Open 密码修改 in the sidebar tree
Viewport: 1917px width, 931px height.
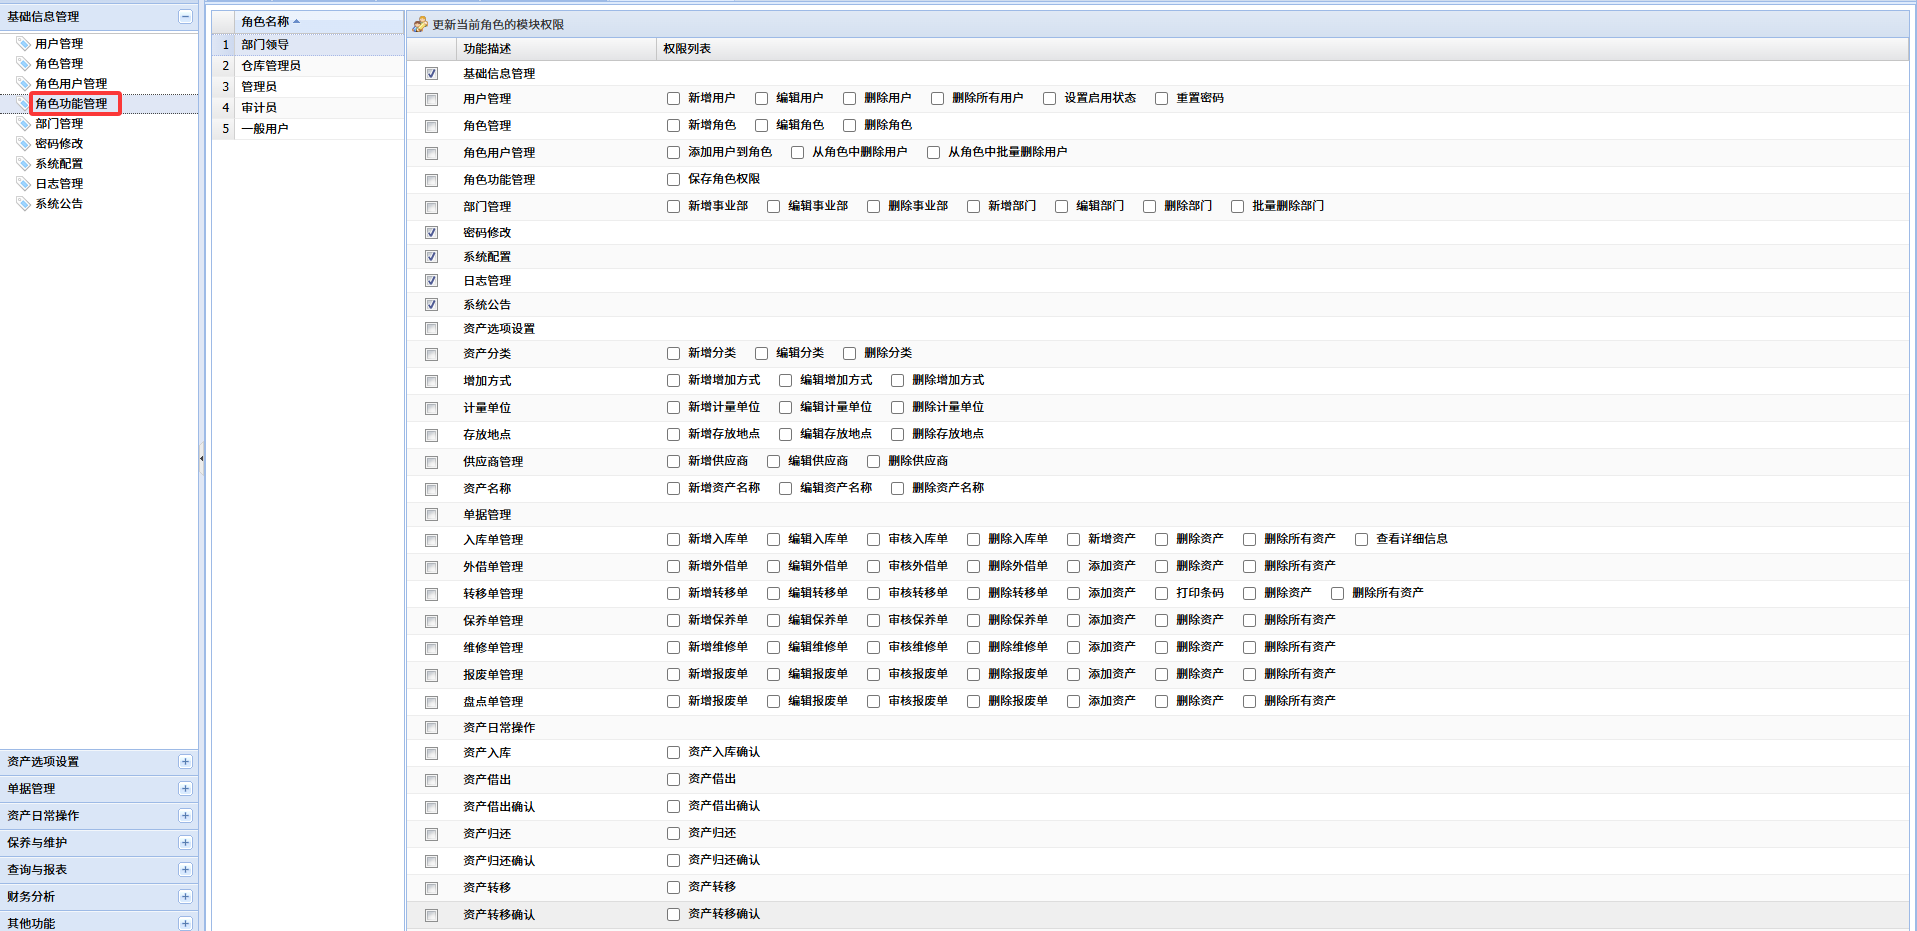(59, 144)
